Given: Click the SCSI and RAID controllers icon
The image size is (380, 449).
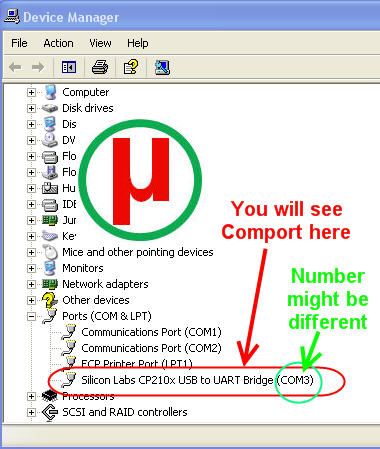Looking at the screenshot, I should [50, 412].
